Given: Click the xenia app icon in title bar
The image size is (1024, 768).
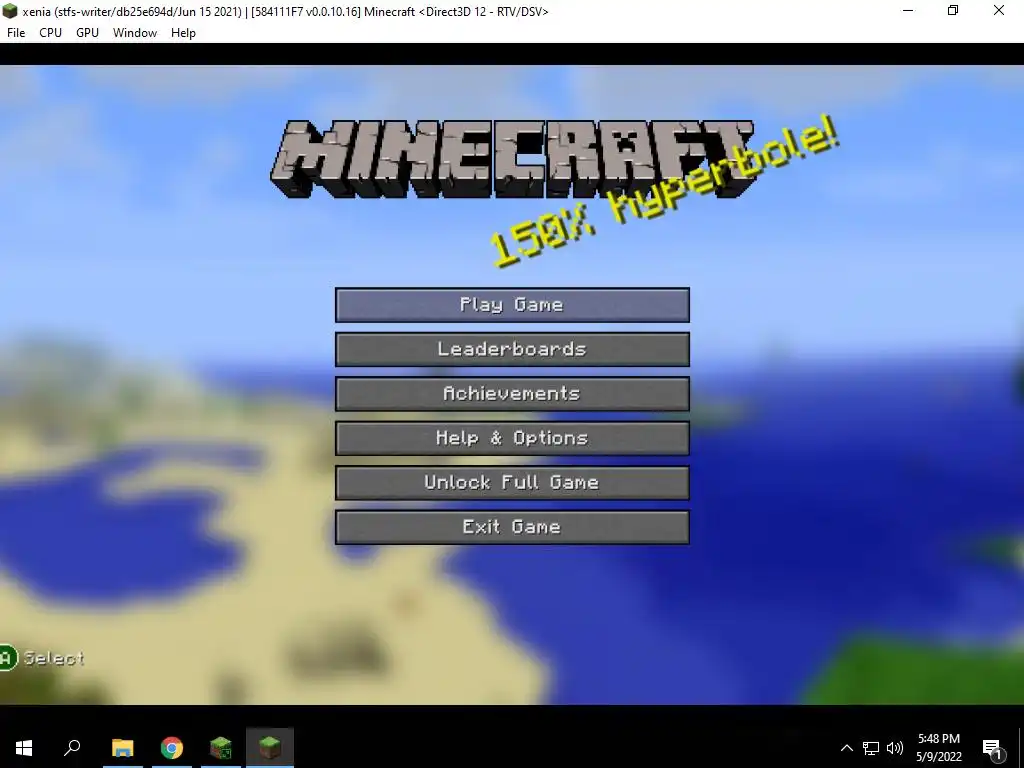Looking at the screenshot, I should [x=10, y=11].
